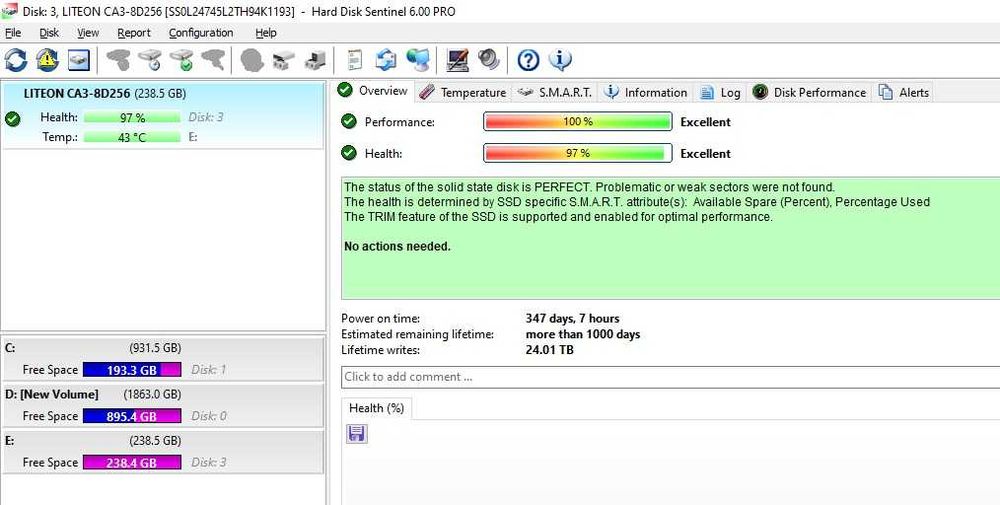Click the monitor with pen configuration icon

(457, 61)
